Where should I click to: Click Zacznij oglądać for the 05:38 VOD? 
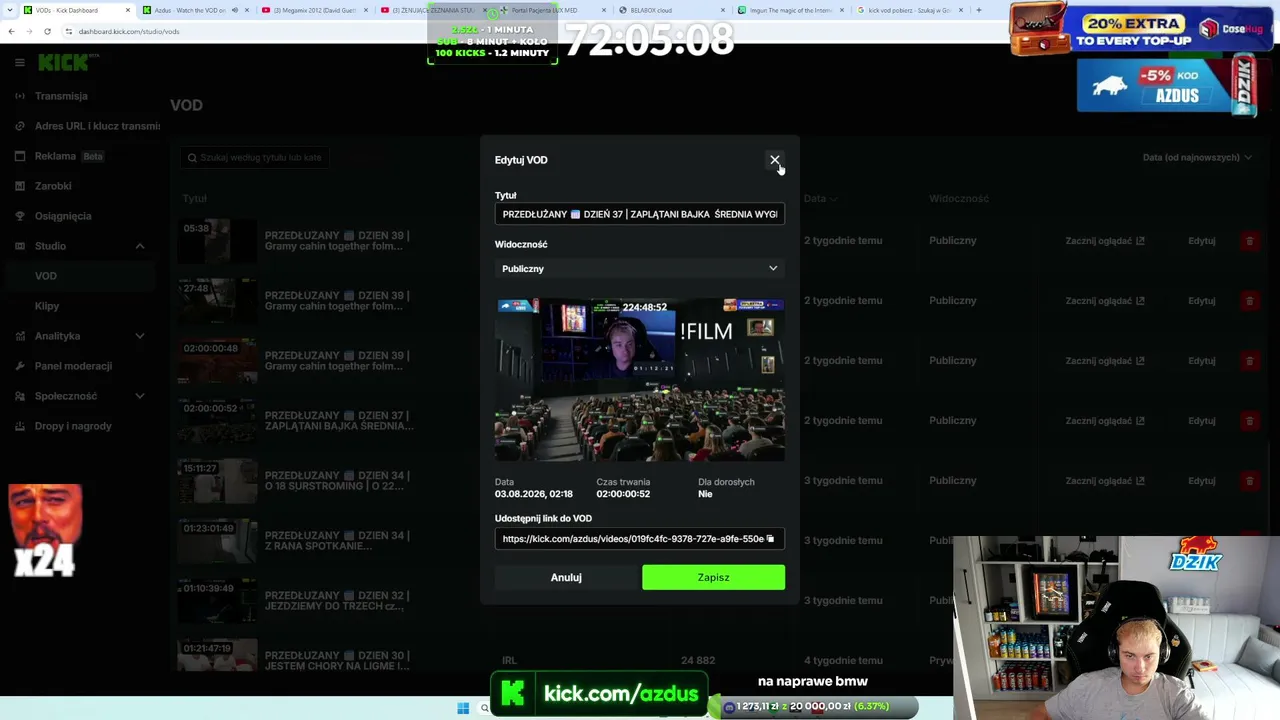pyautogui.click(x=1104, y=241)
